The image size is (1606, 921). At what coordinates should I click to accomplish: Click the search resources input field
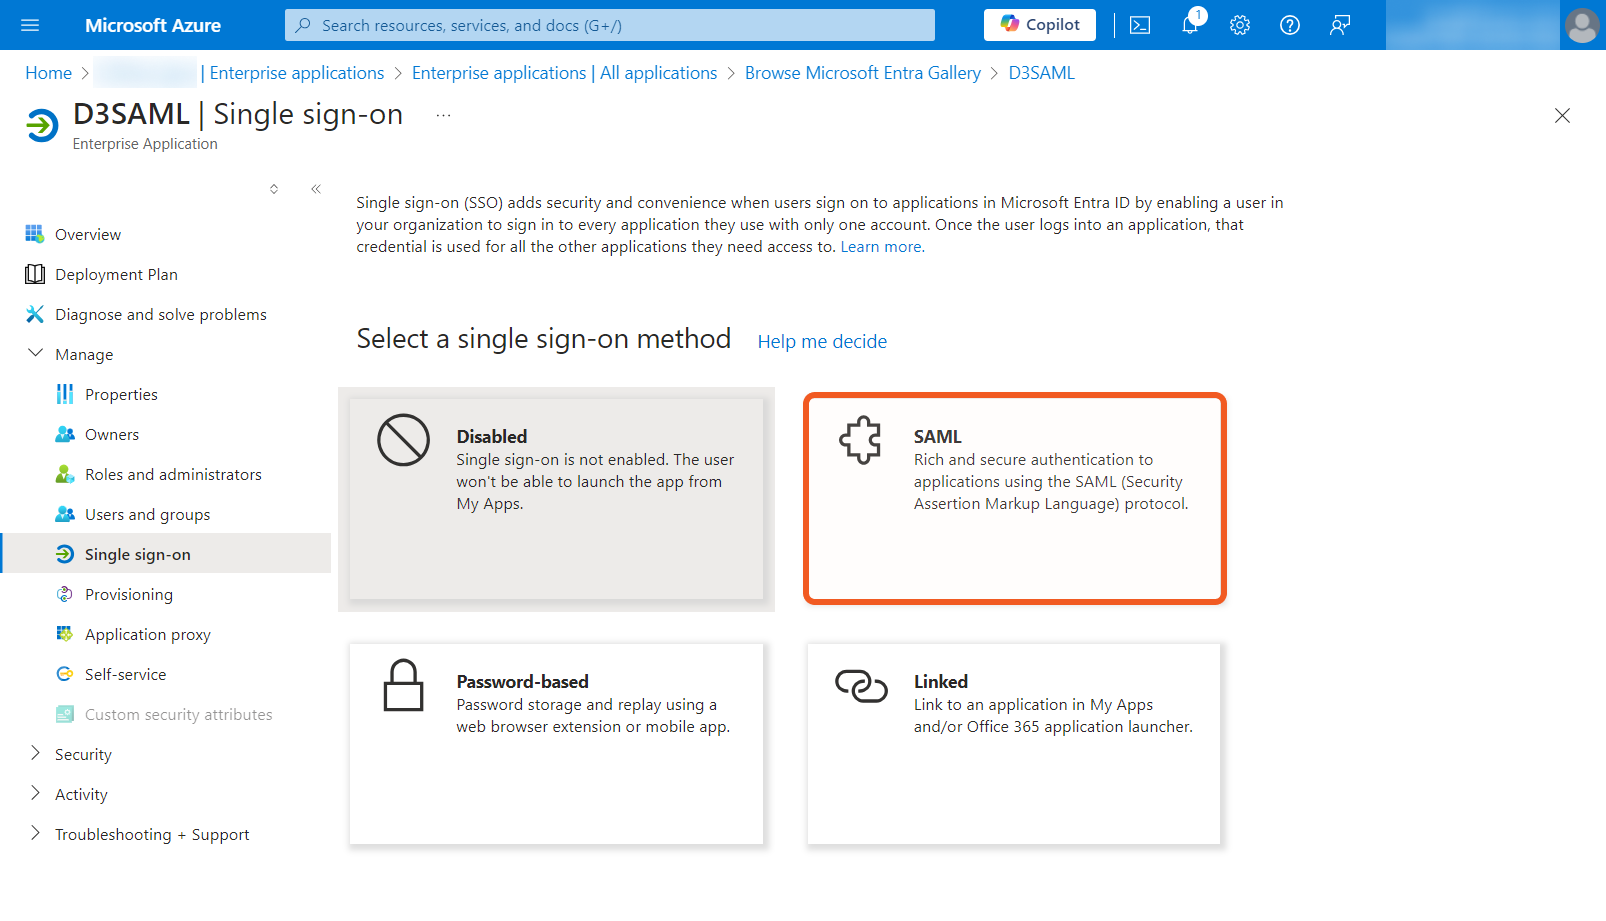(x=610, y=25)
